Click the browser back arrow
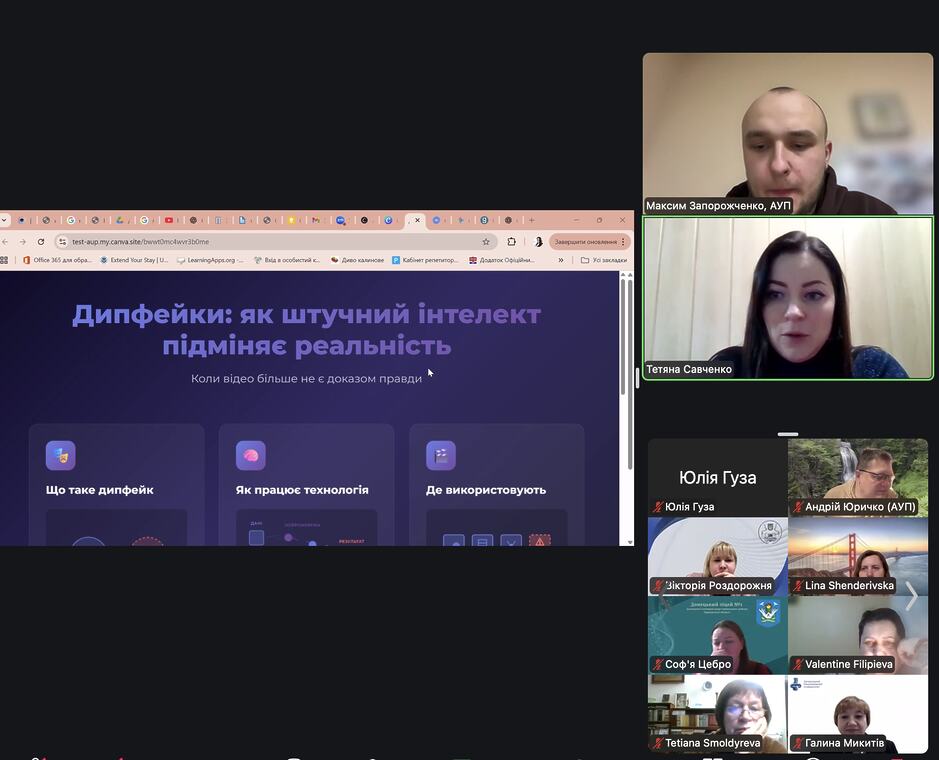 (x=5, y=242)
